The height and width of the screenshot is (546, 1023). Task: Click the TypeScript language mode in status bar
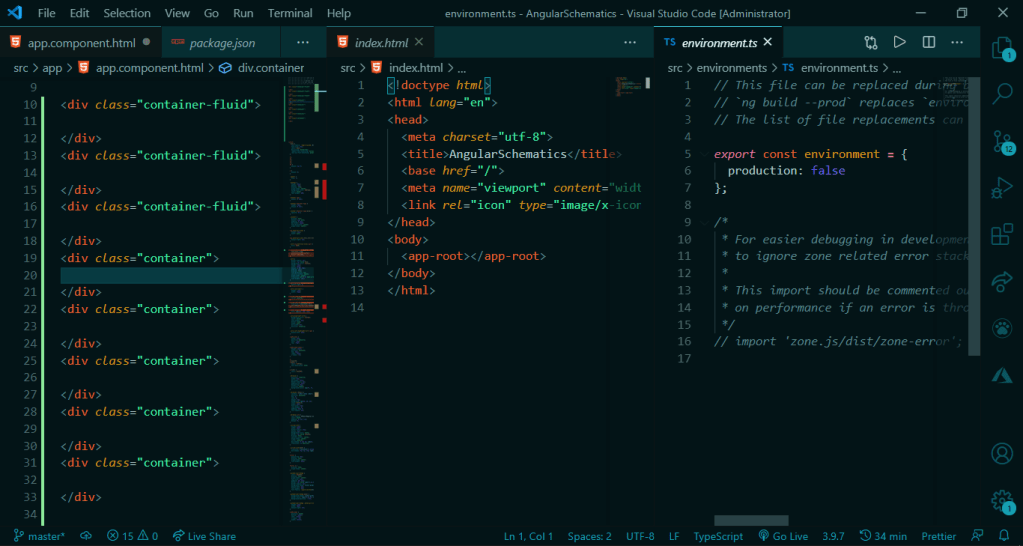(x=718, y=536)
